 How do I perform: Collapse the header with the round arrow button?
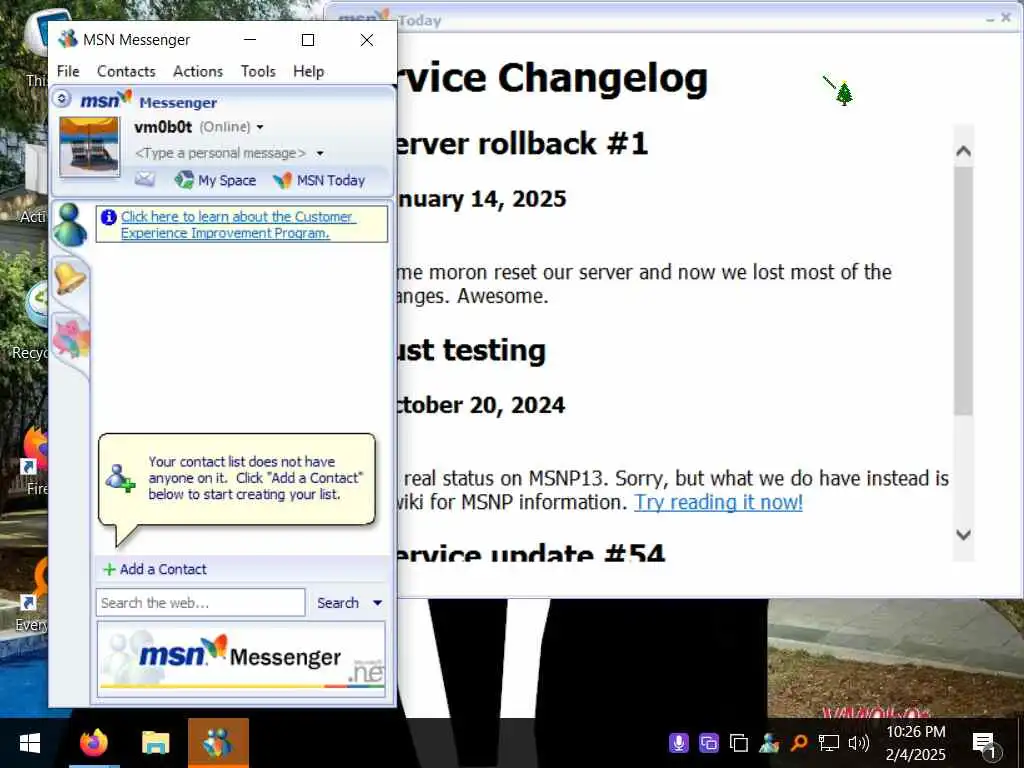(62, 99)
